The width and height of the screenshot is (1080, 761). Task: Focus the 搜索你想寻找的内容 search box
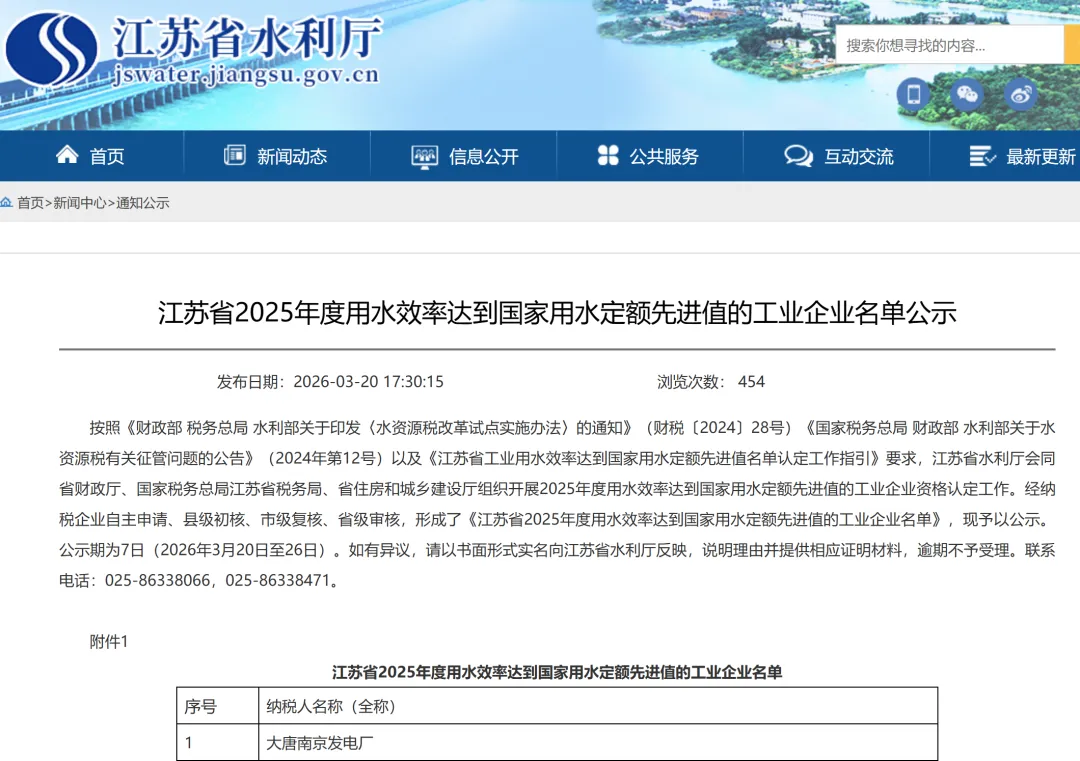(950, 45)
